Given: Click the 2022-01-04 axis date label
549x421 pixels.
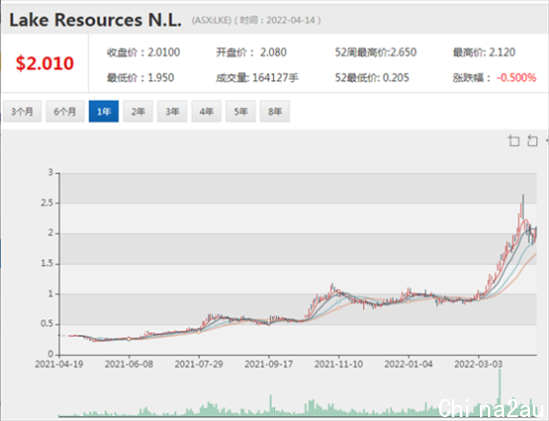Looking at the screenshot, I should tap(408, 364).
